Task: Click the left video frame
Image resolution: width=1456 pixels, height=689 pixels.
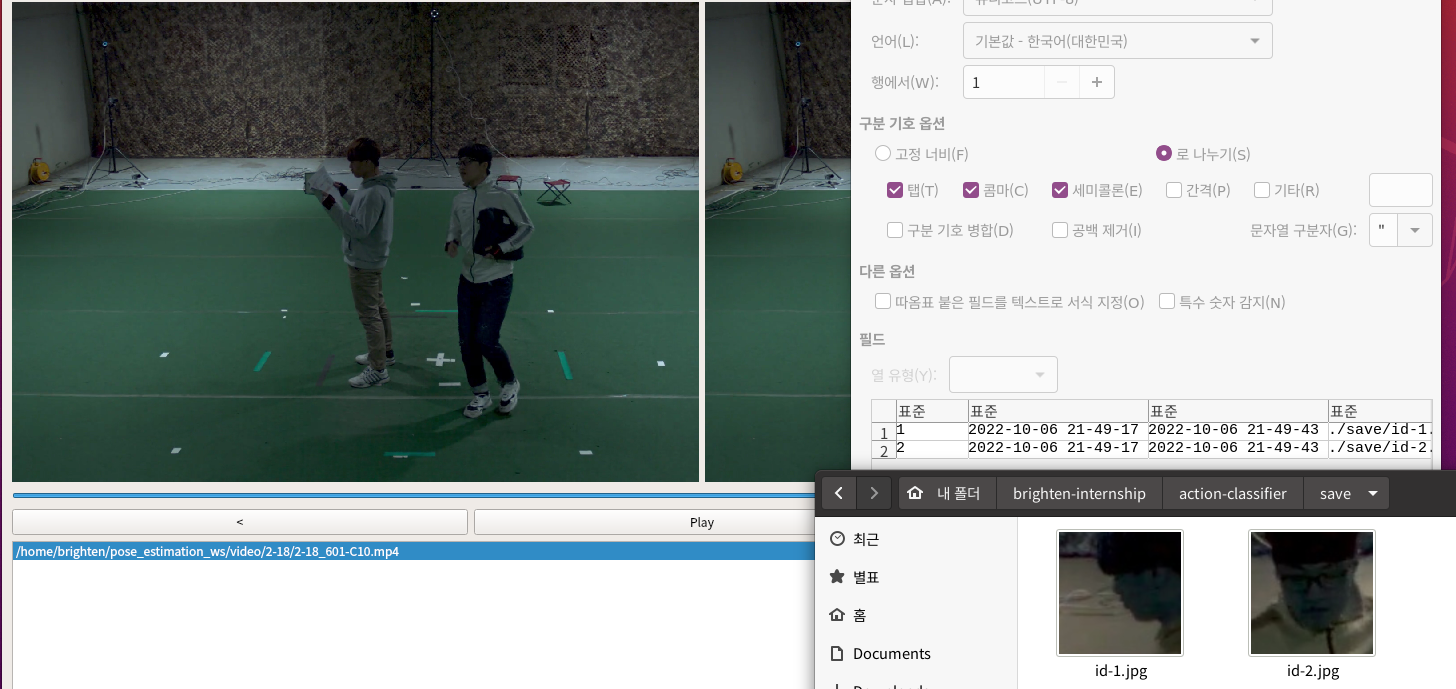Action: coord(355,241)
